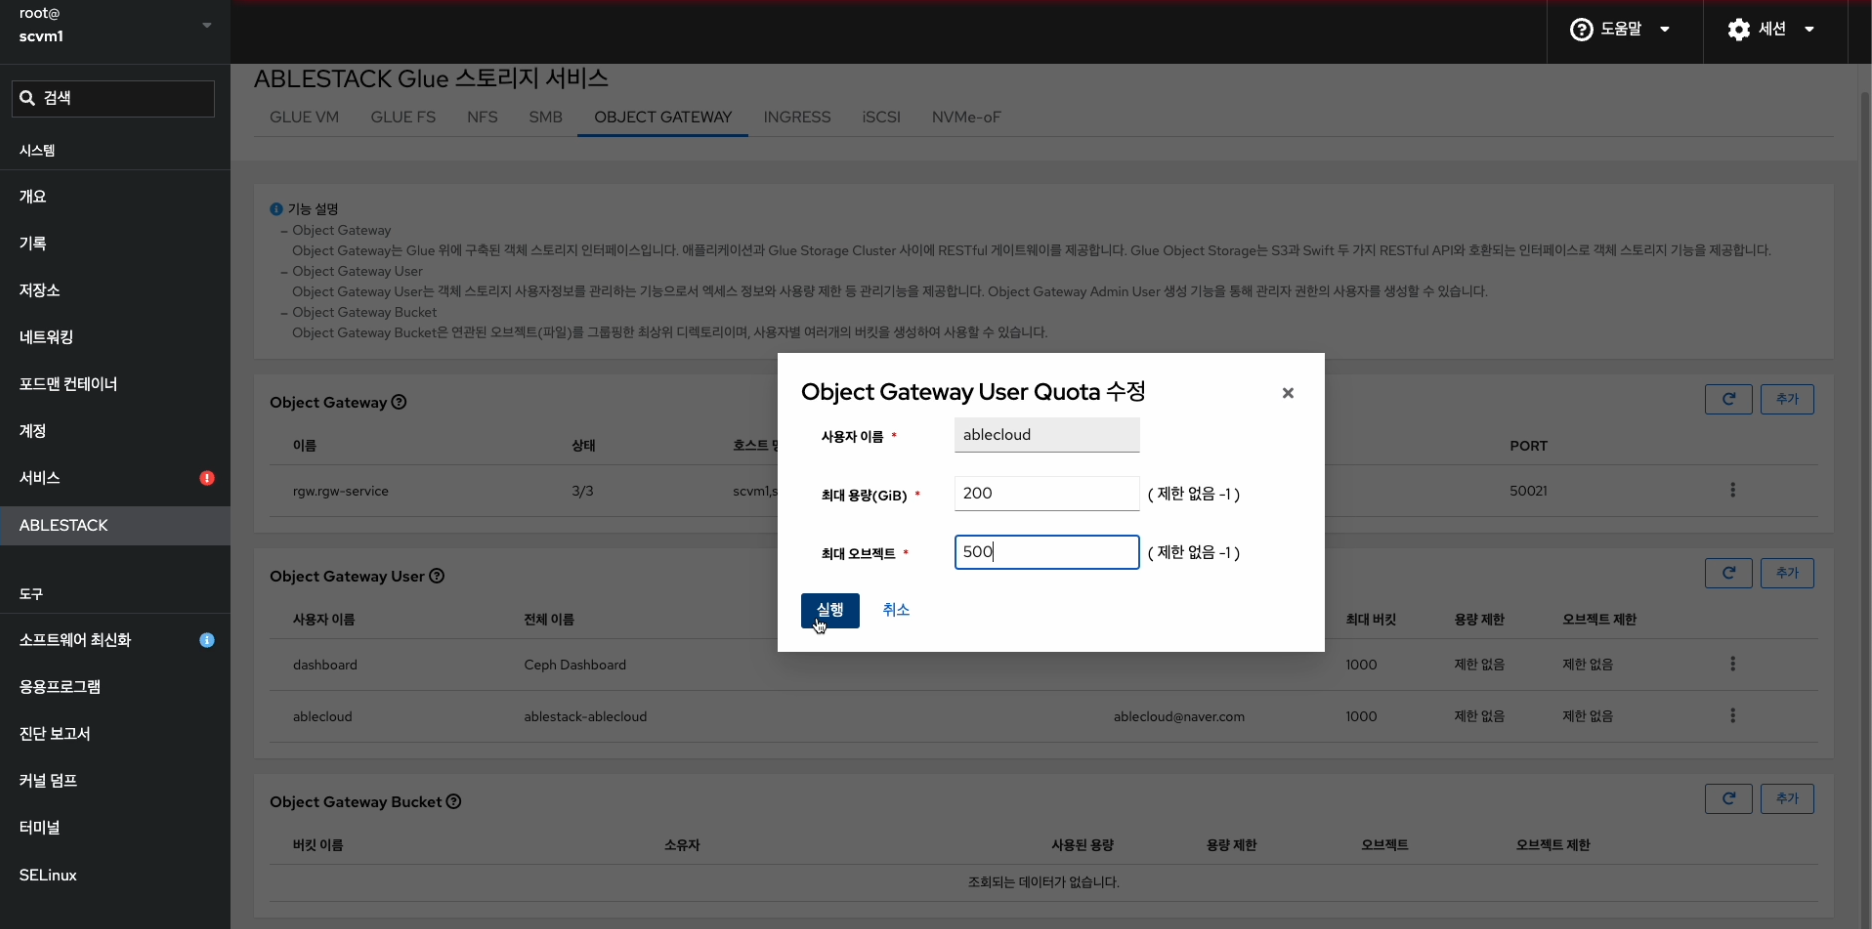Expand the 도움말 help dropdown
The width and height of the screenshot is (1872, 929).
point(1620,30)
